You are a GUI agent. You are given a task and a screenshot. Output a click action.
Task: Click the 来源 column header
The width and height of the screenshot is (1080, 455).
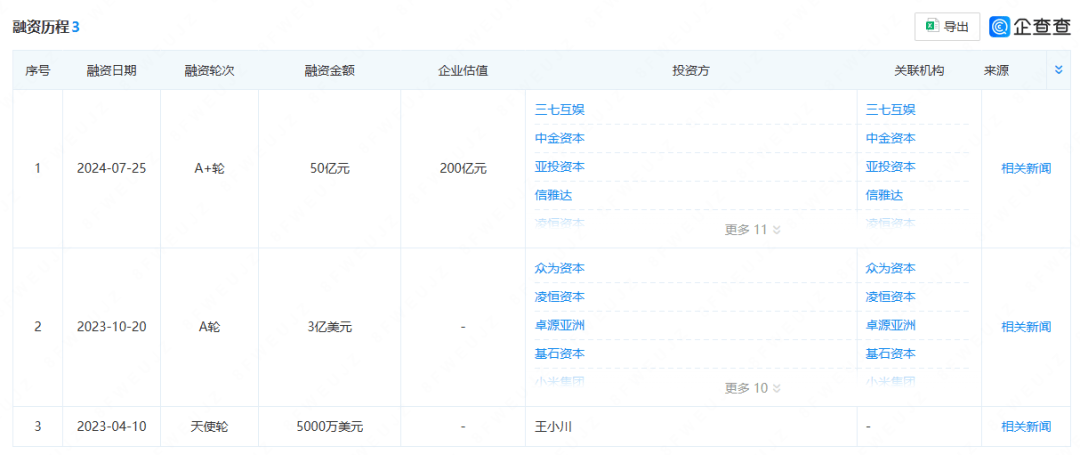(997, 70)
